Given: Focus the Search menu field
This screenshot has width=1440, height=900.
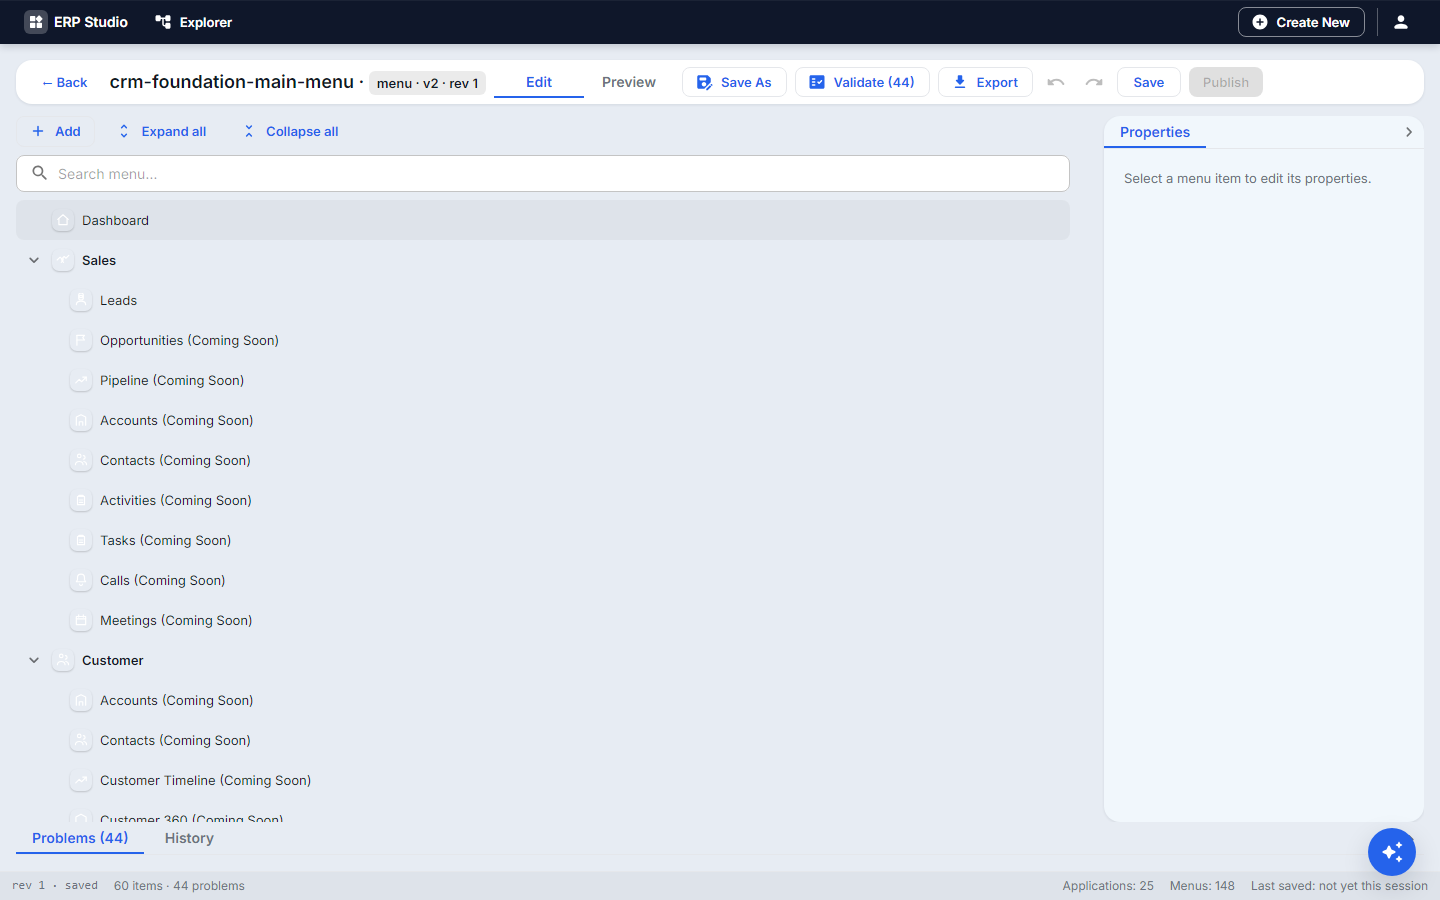Looking at the screenshot, I should tap(543, 173).
